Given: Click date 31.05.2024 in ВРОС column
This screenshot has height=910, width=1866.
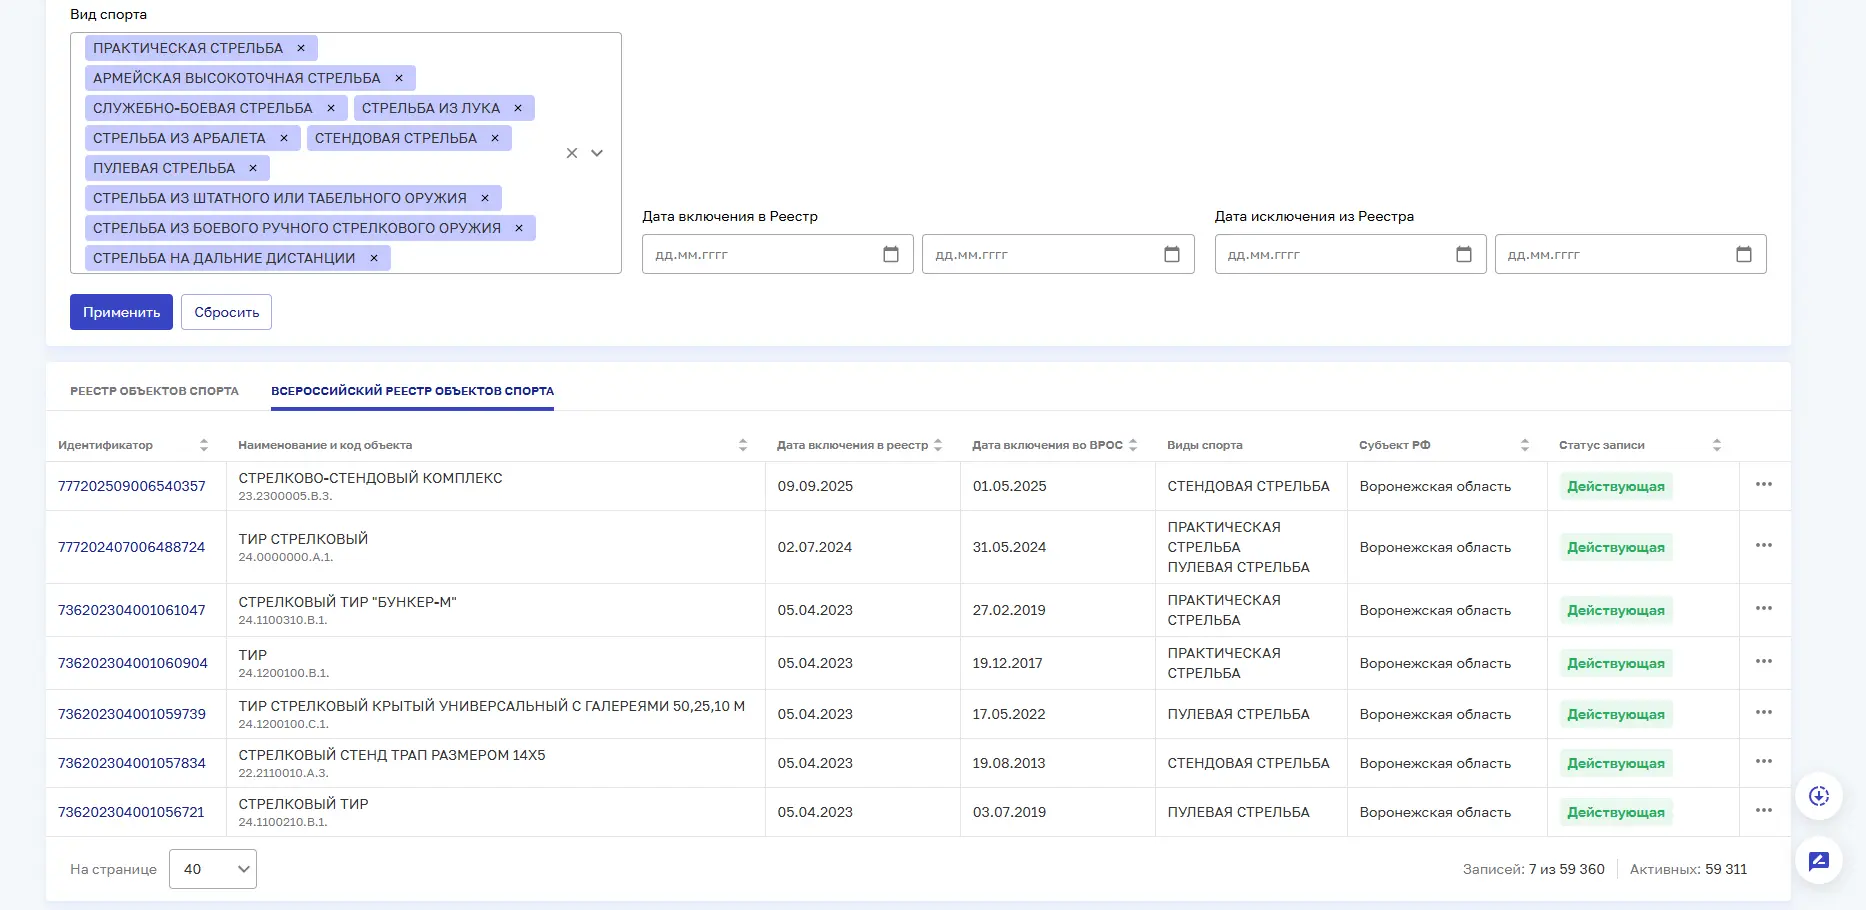Looking at the screenshot, I should (1009, 547).
